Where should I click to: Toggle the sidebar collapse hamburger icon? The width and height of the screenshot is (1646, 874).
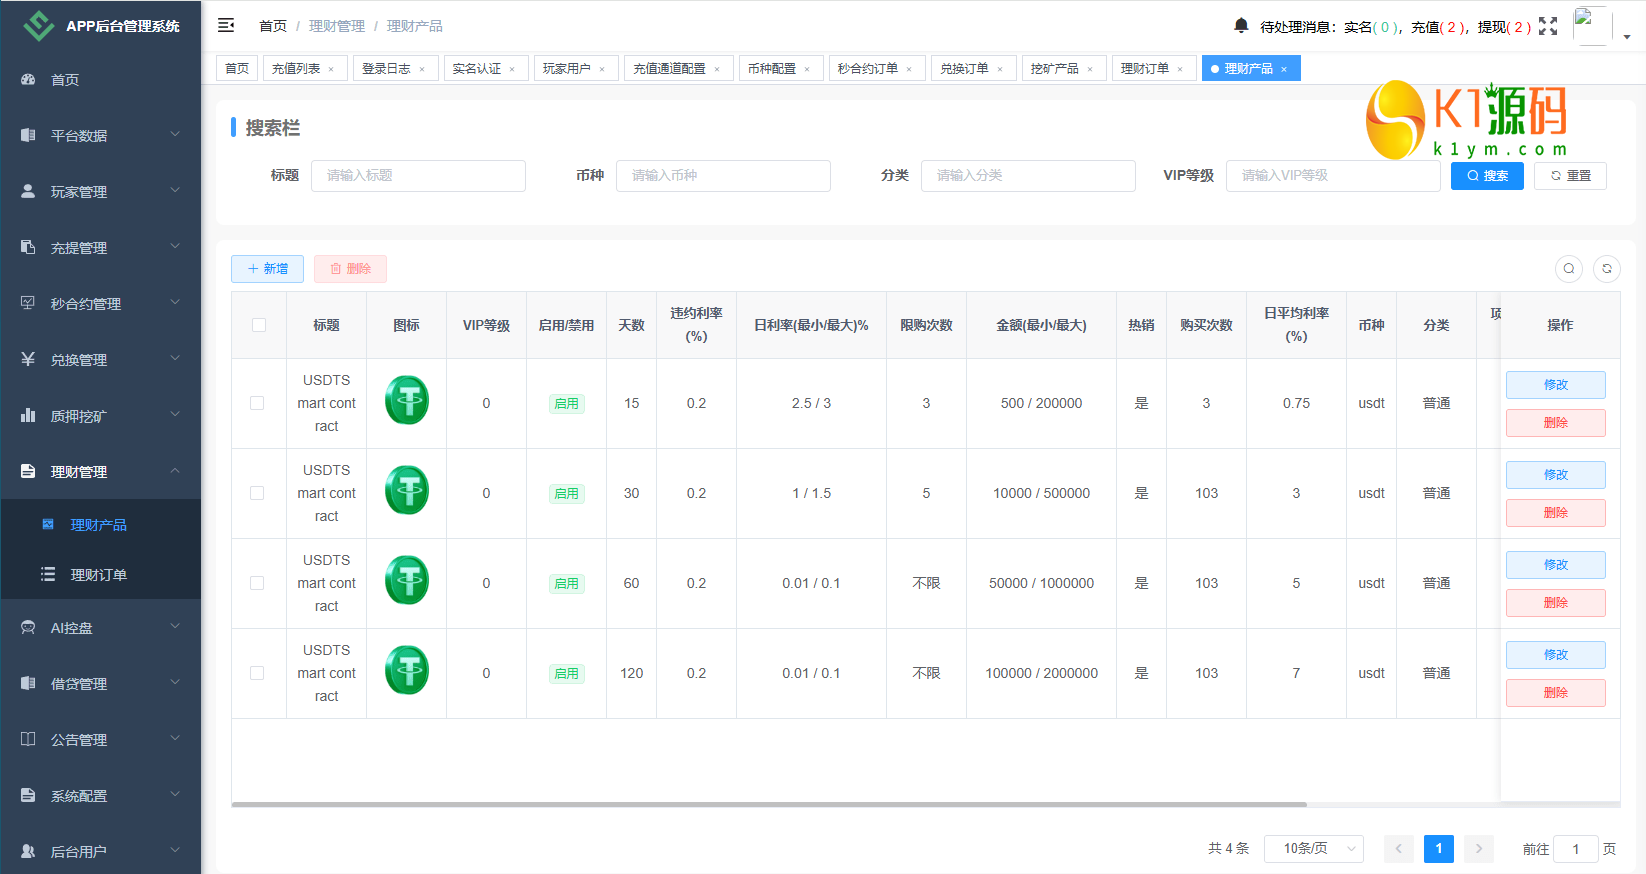point(226,25)
